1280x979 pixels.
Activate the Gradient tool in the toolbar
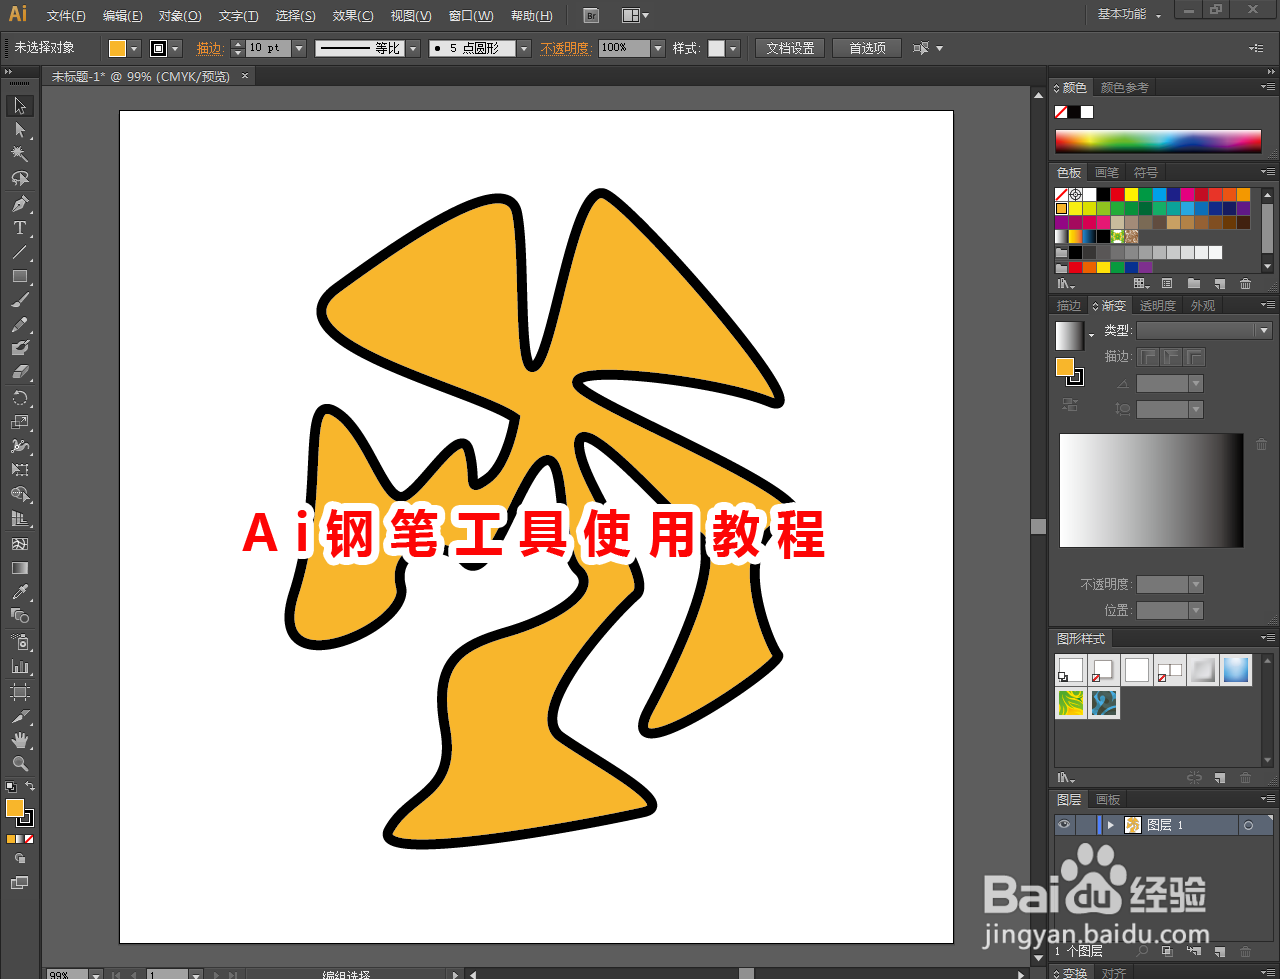[x=18, y=567]
